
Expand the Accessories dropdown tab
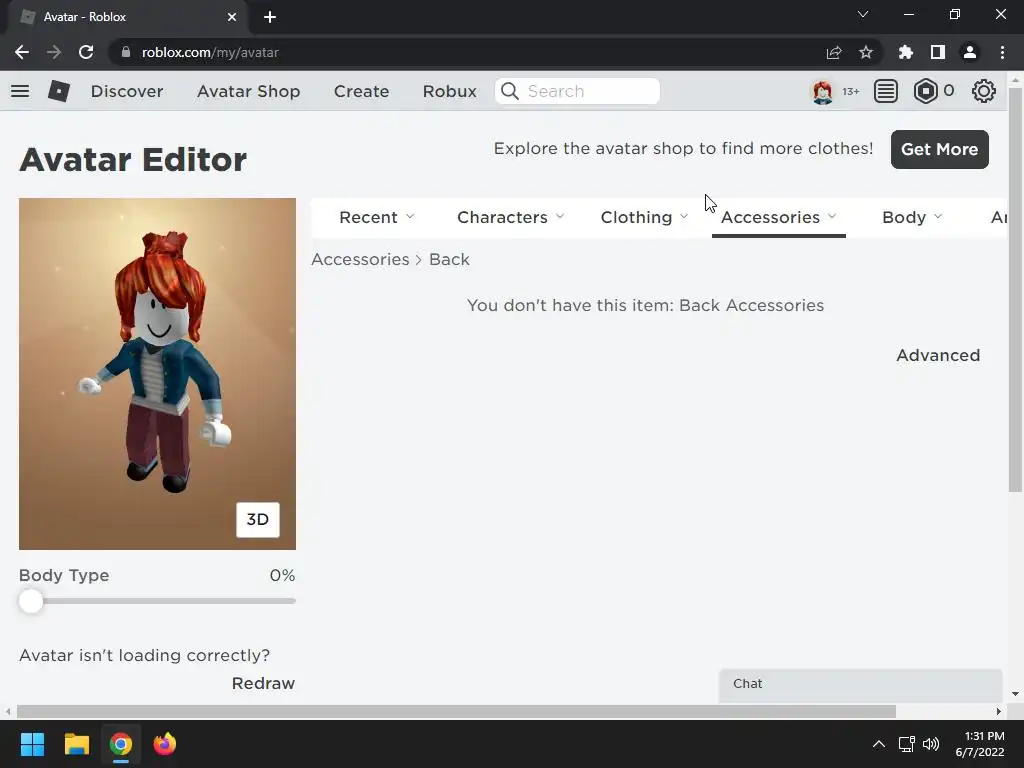[778, 217]
